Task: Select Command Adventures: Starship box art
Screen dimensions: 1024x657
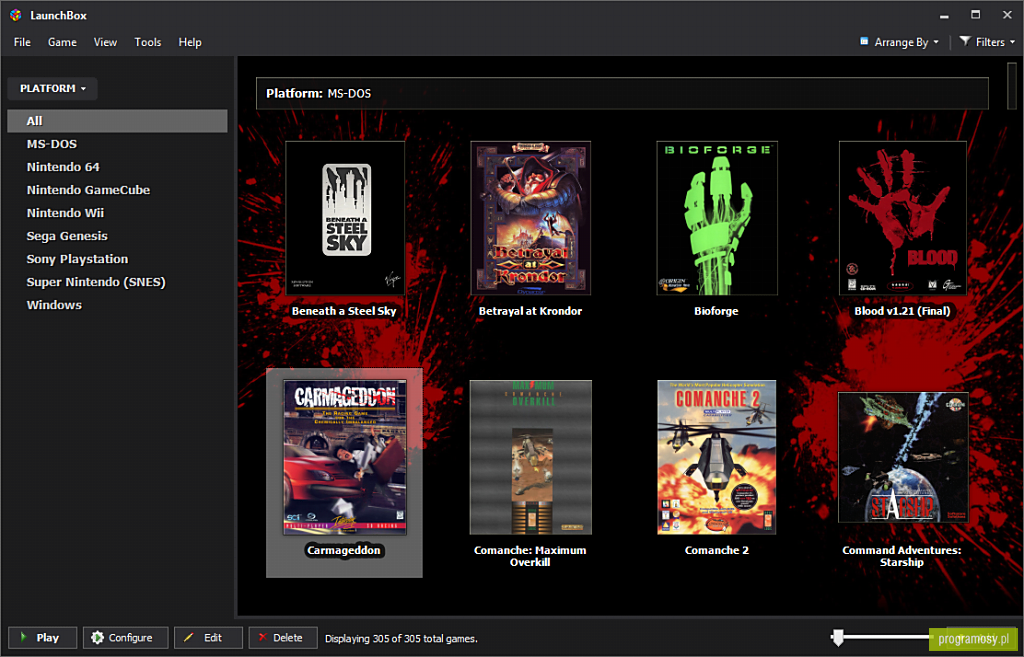Action: tap(903, 457)
